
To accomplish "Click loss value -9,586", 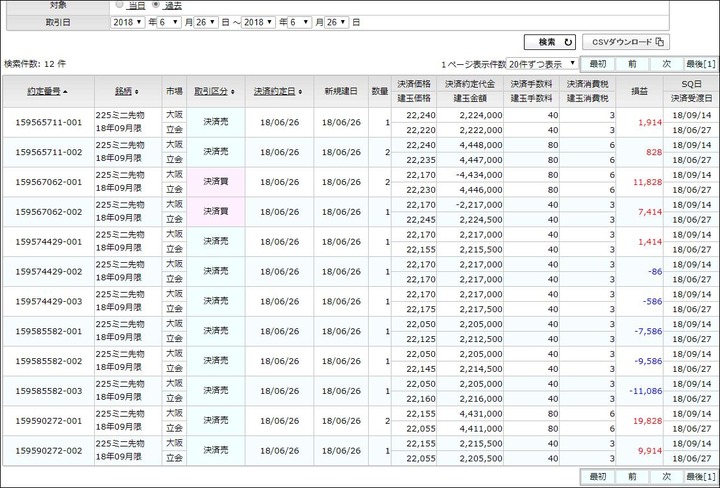I will coord(648,361).
